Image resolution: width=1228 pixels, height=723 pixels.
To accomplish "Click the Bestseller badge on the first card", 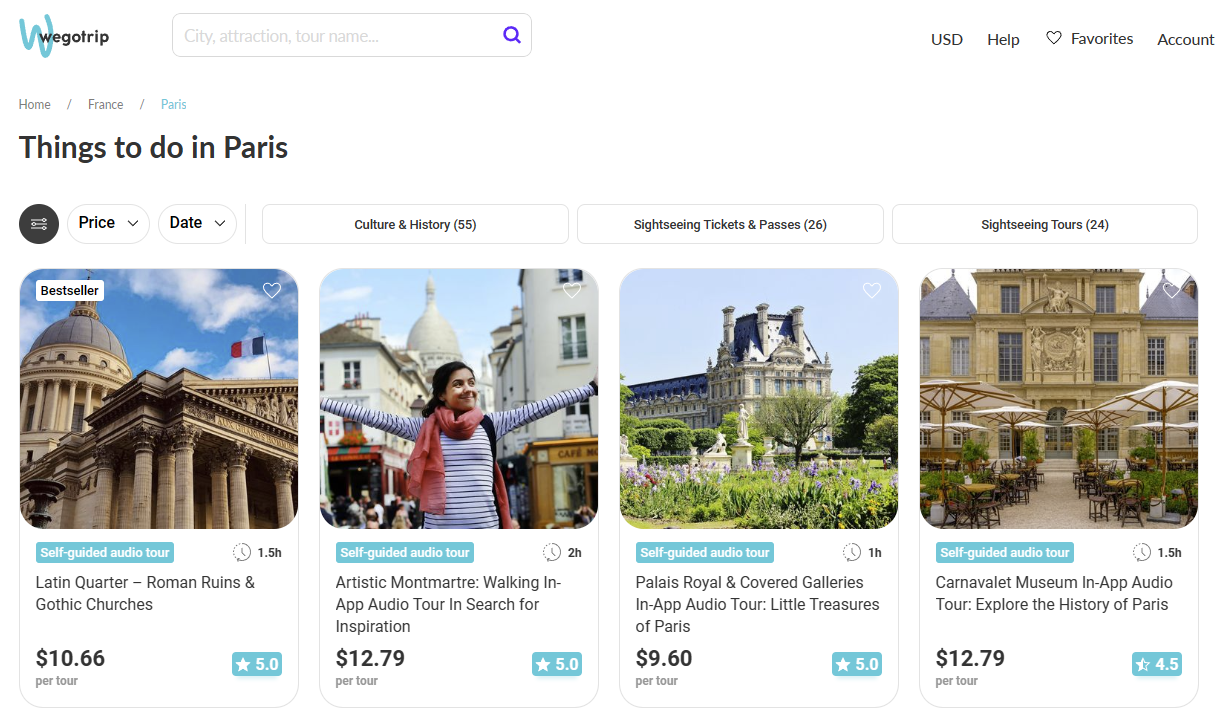I will pyautogui.click(x=70, y=291).
